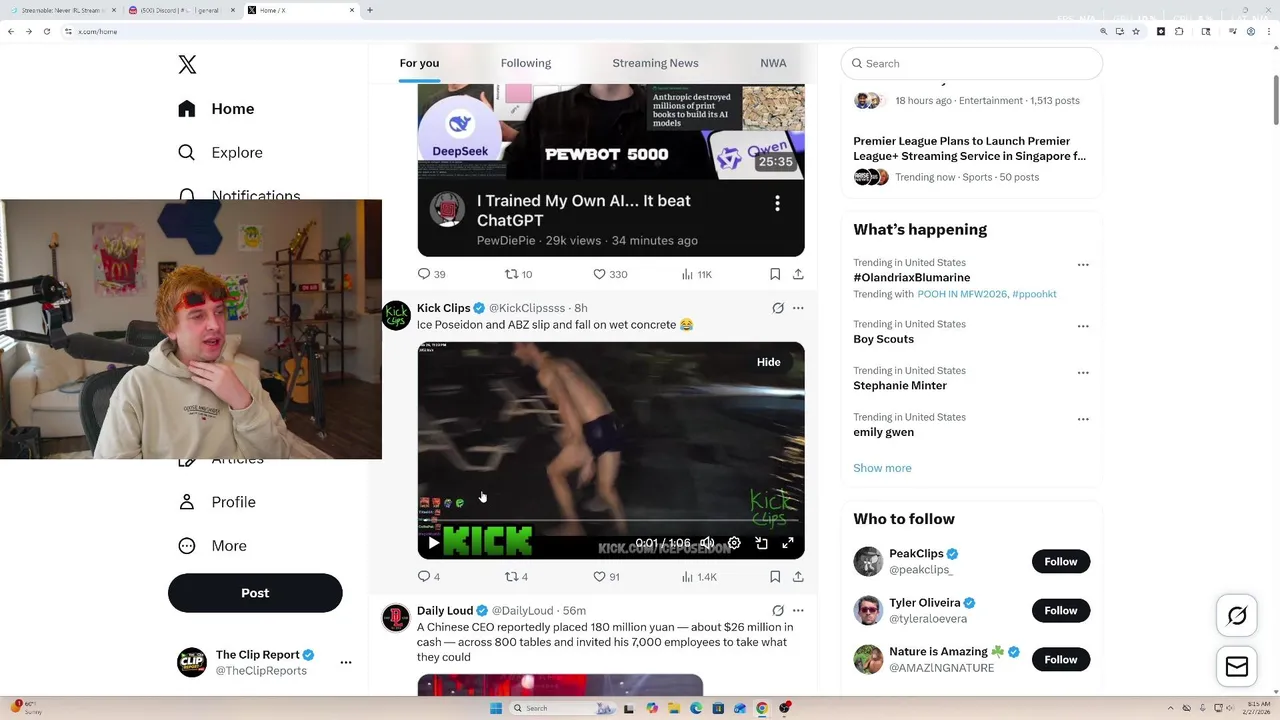Bookmark the Kick Clips post
The height and width of the screenshot is (720, 1280).
click(775, 577)
